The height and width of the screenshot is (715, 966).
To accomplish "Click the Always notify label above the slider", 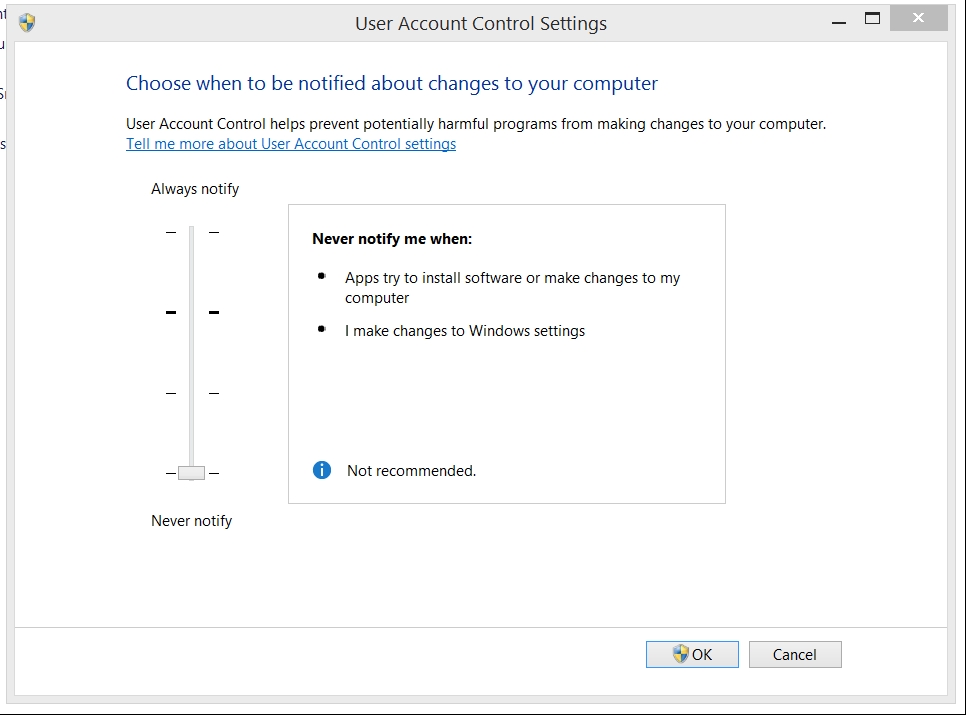I will tap(195, 189).
